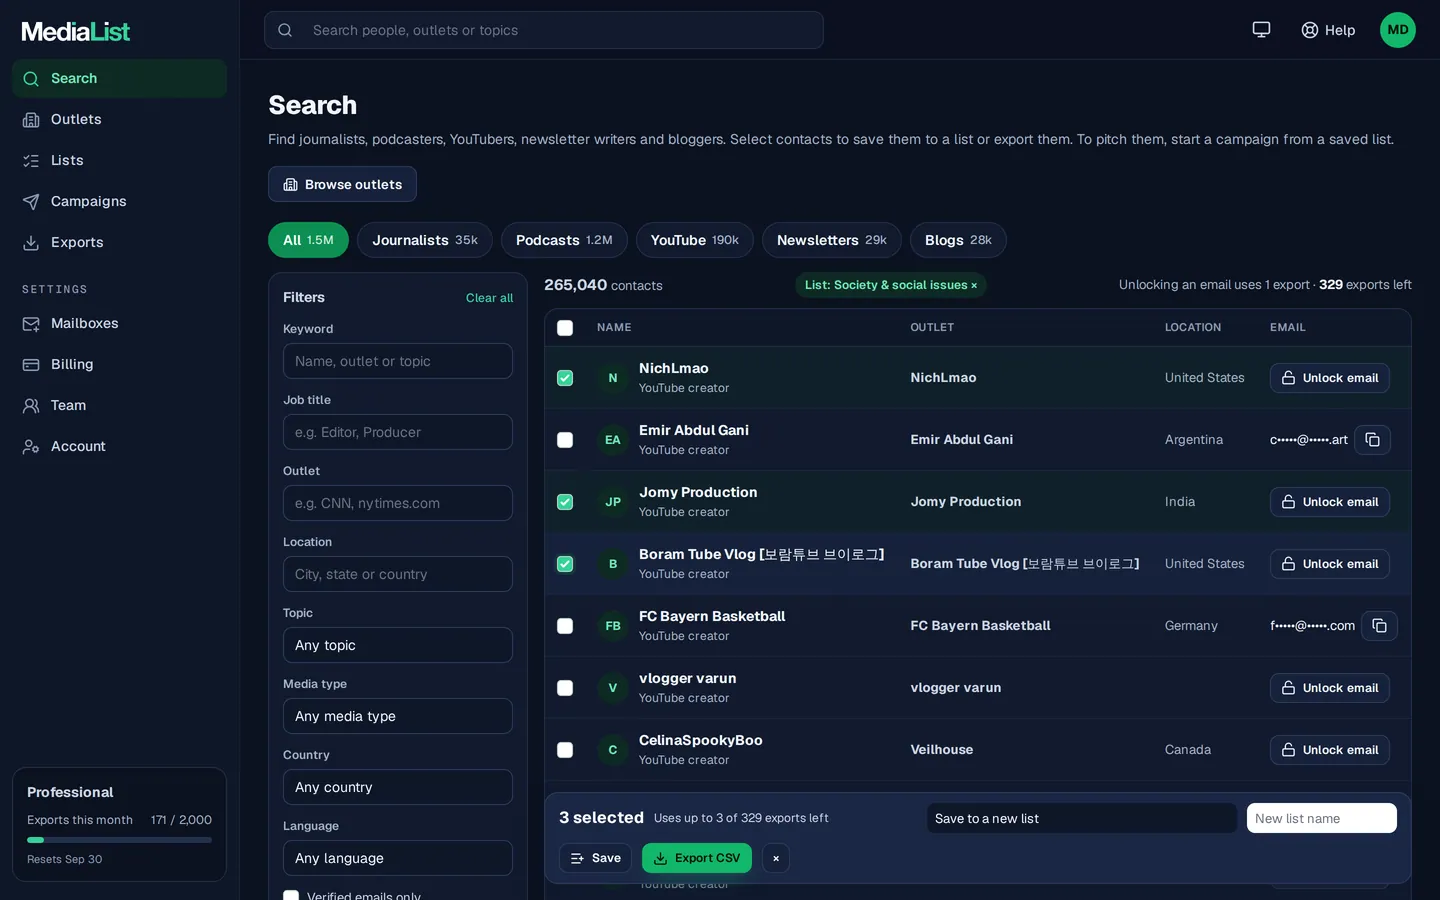Click the MediaList logo
The width and height of the screenshot is (1440, 900).
point(76,31)
